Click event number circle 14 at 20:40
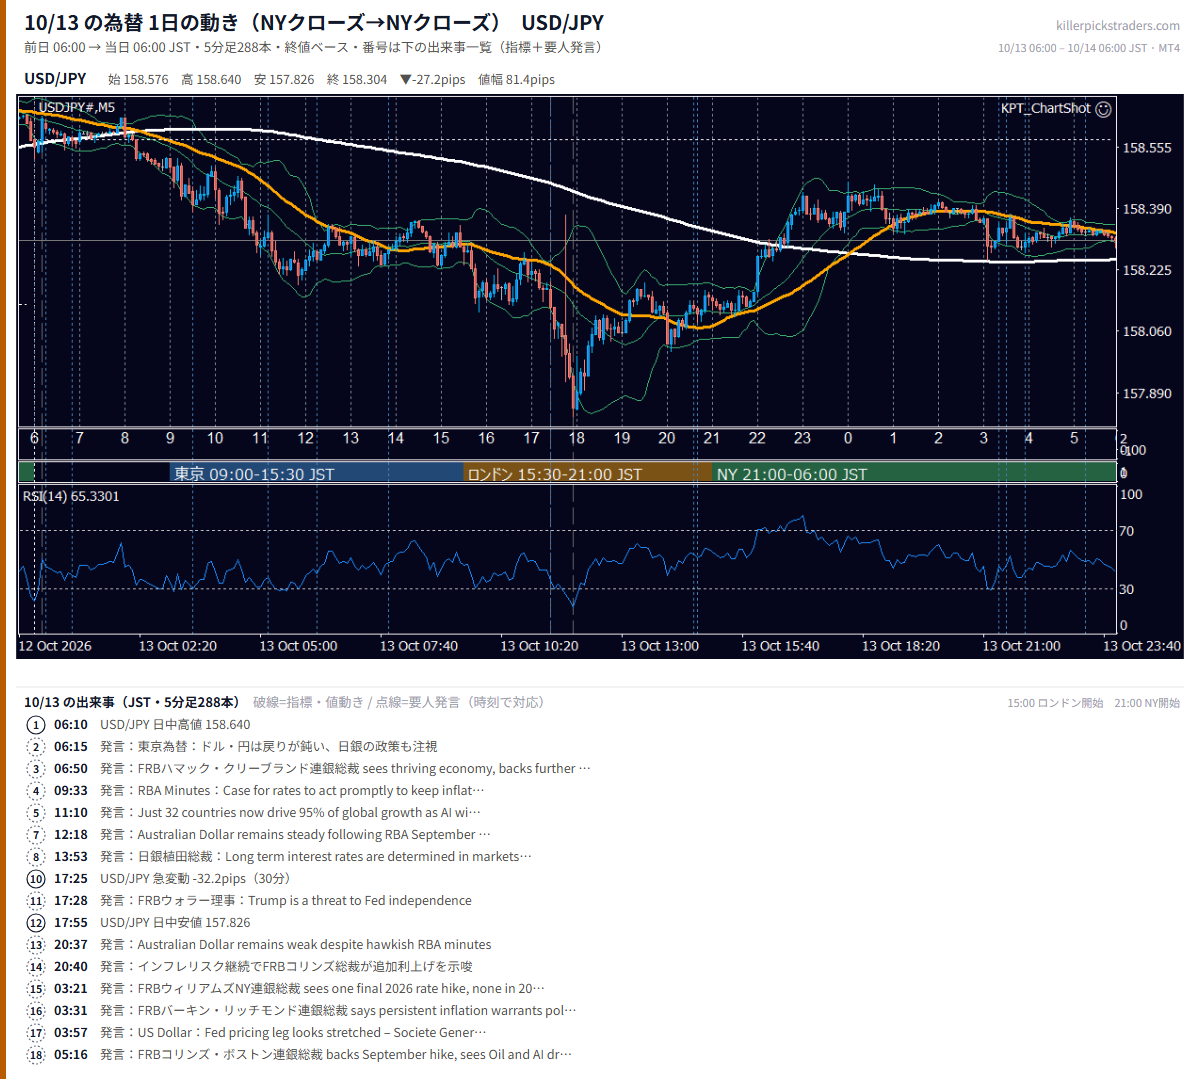 36,967
